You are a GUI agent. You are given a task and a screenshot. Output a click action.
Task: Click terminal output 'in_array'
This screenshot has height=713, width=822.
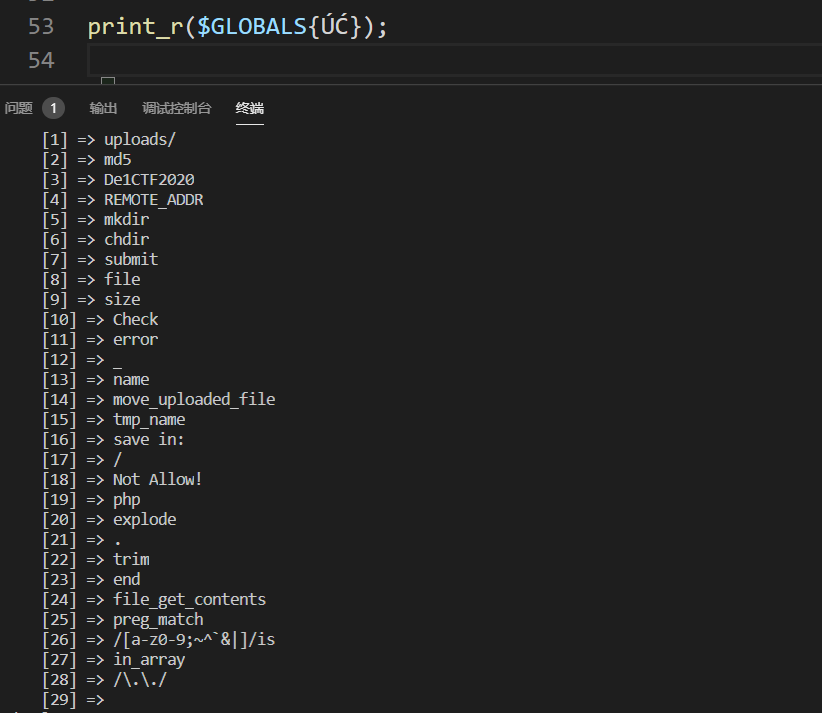[149, 660]
